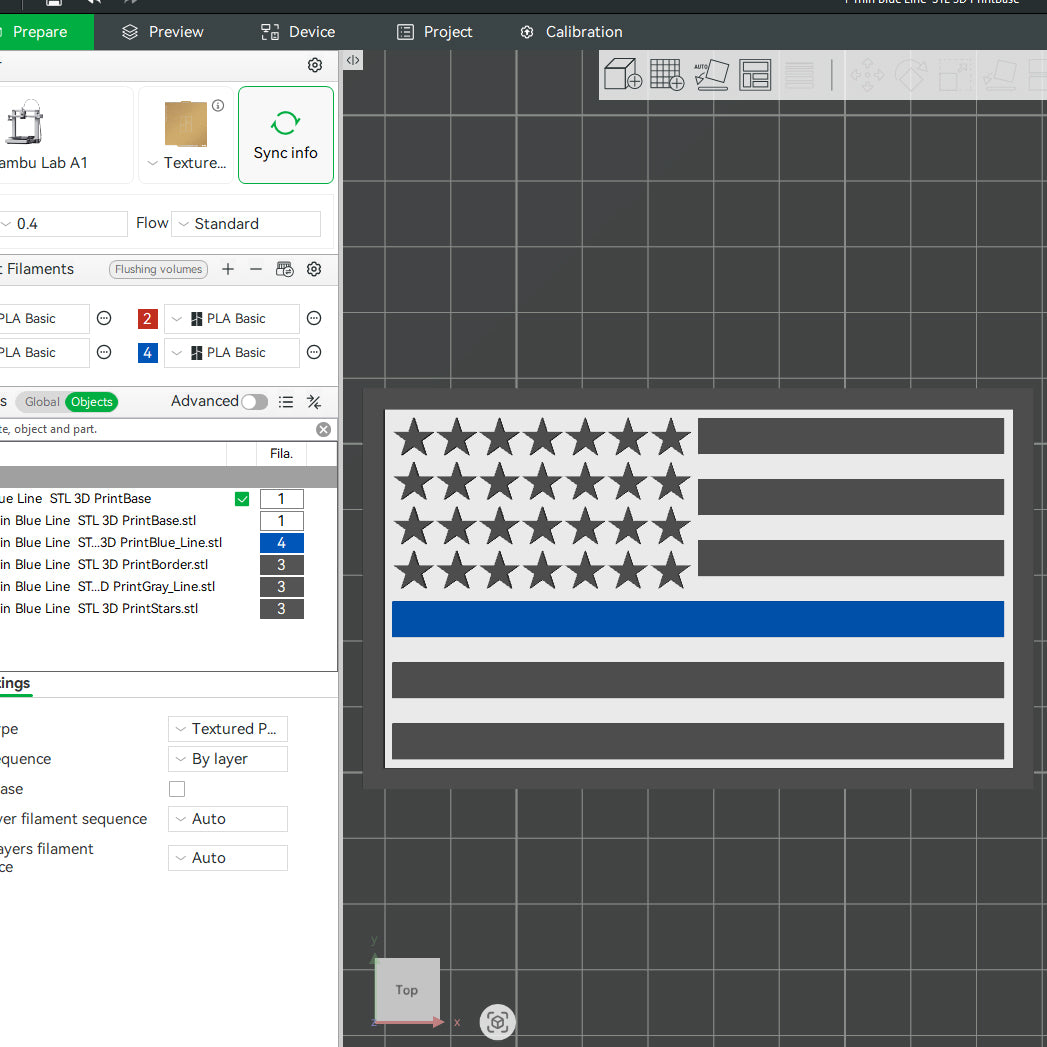Open the Calibration tab
1047x1047 pixels.
[x=571, y=32]
